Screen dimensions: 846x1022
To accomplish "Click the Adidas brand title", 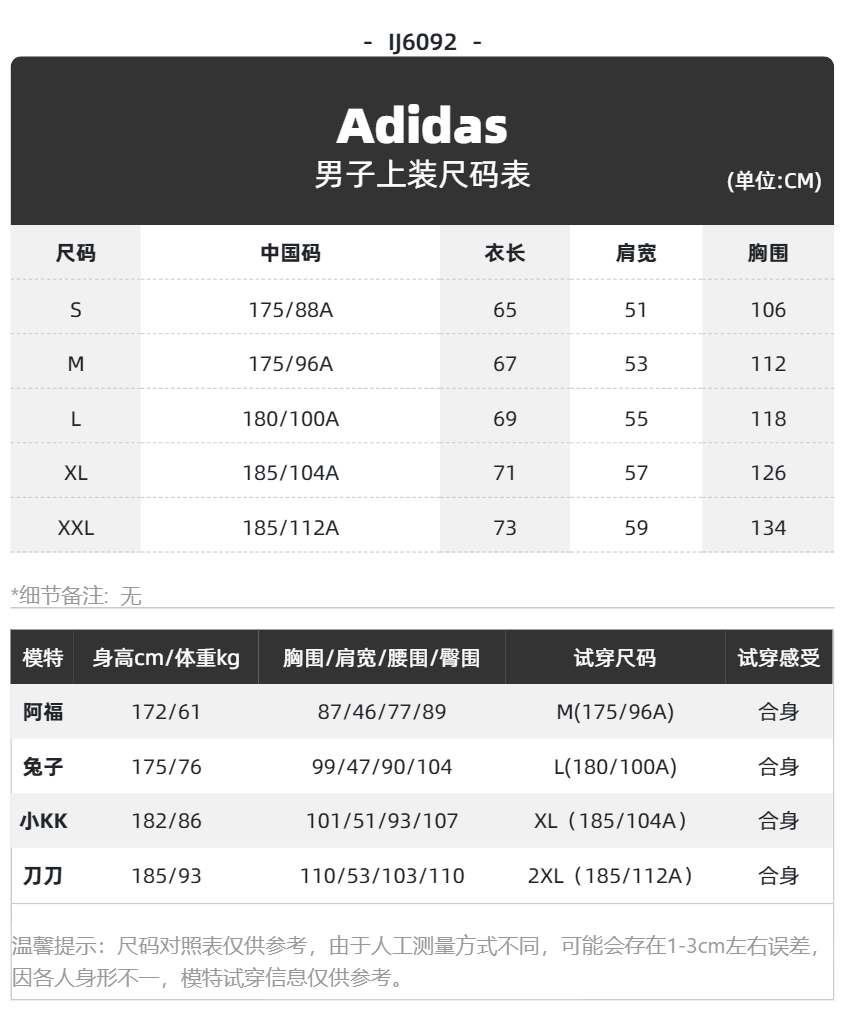I will pos(422,126).
